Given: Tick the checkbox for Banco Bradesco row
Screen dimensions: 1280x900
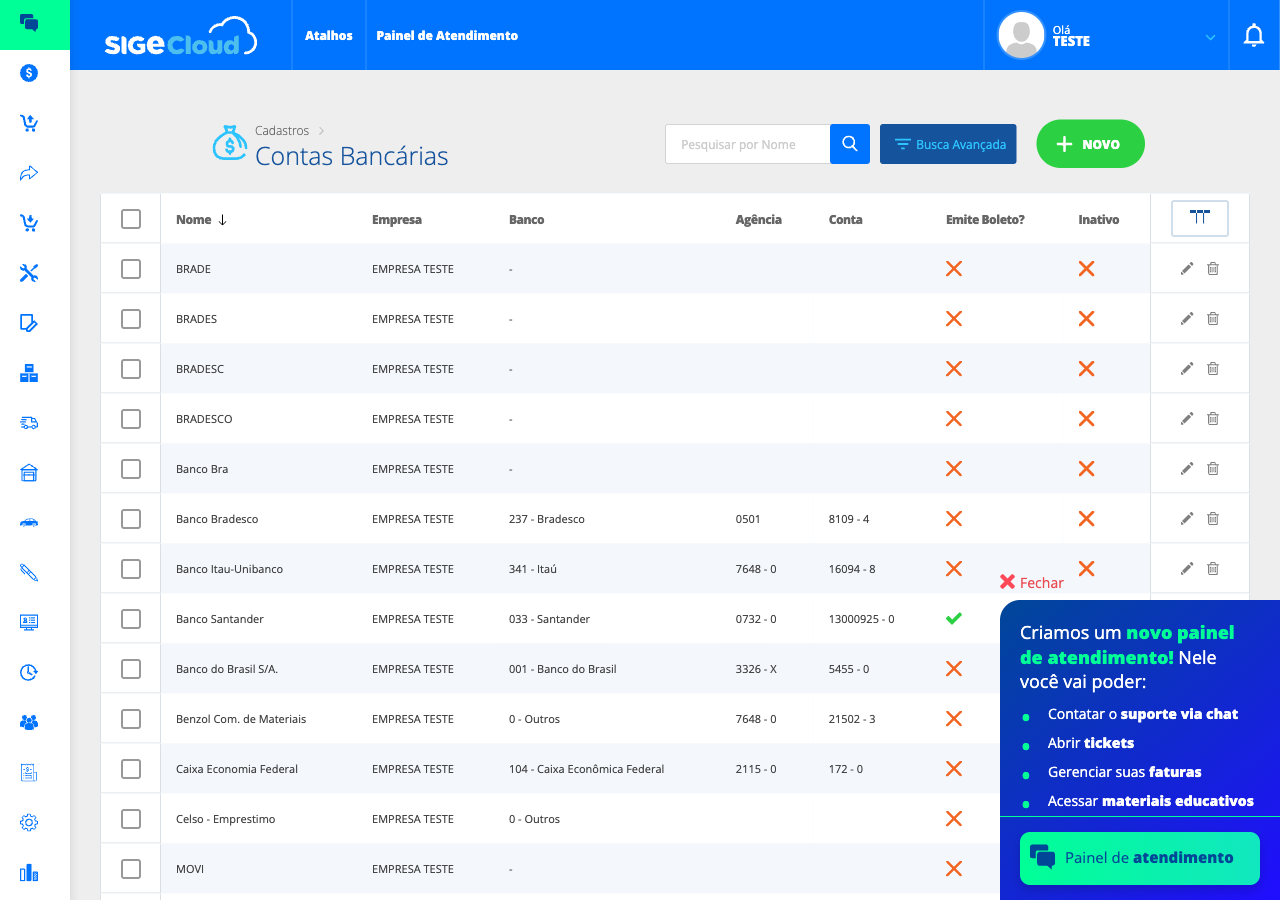Looking at the screenshot, I should [x=130, y=518].
